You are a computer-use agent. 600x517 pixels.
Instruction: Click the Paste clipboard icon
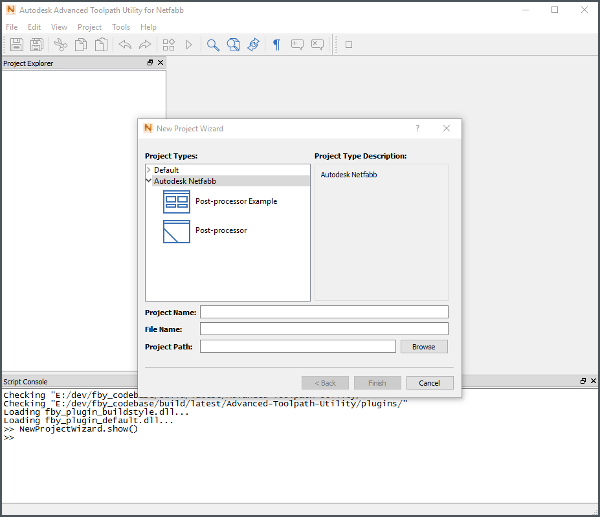pos(101,44)
